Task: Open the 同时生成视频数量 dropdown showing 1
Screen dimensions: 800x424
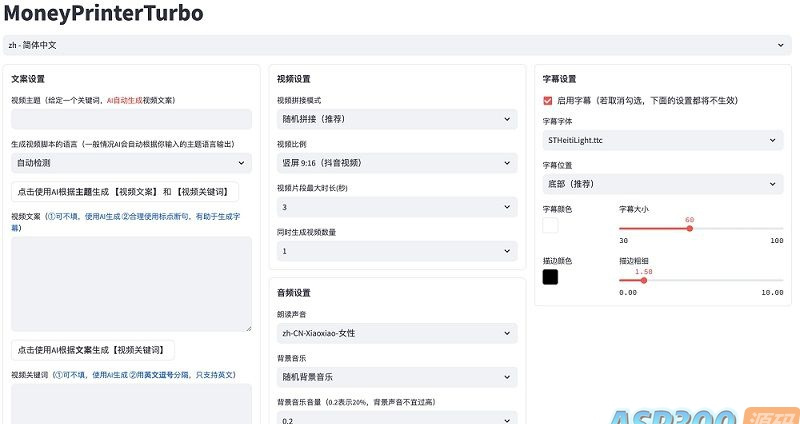Action: 397,251
